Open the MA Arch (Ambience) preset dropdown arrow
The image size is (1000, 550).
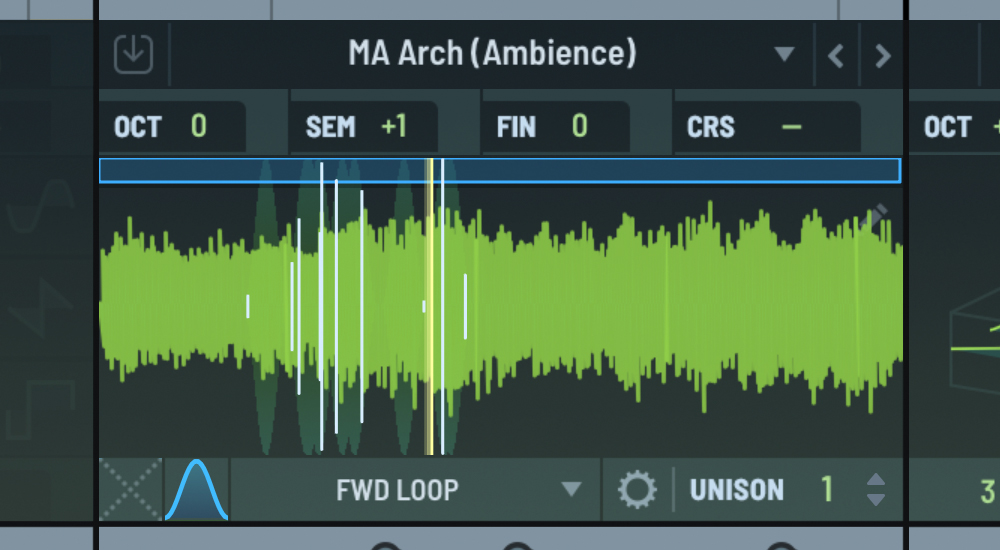(784, 54)
